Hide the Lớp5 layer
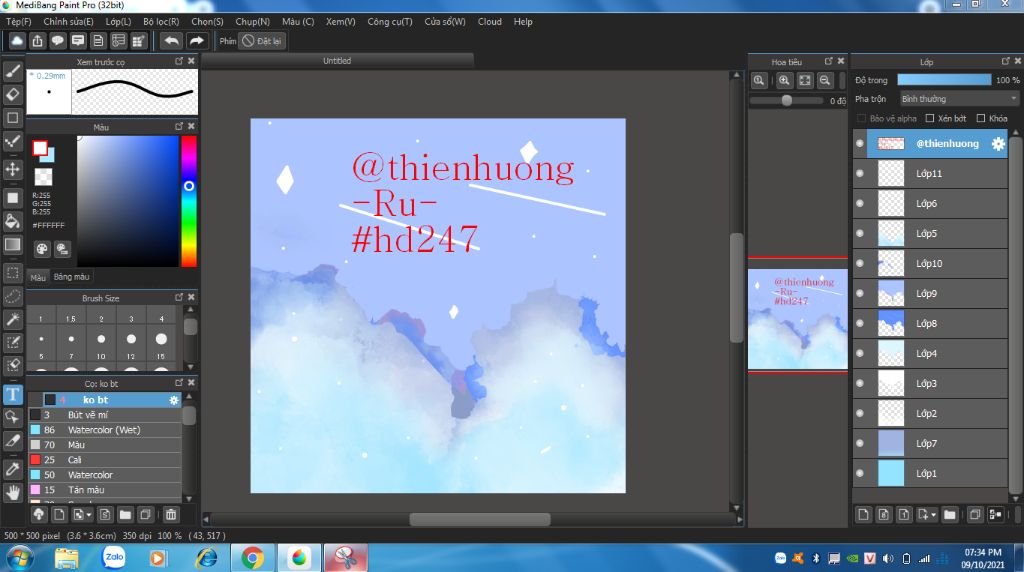Image resolution: width=1024 pixels, height=572 pixels. point(860,234)
